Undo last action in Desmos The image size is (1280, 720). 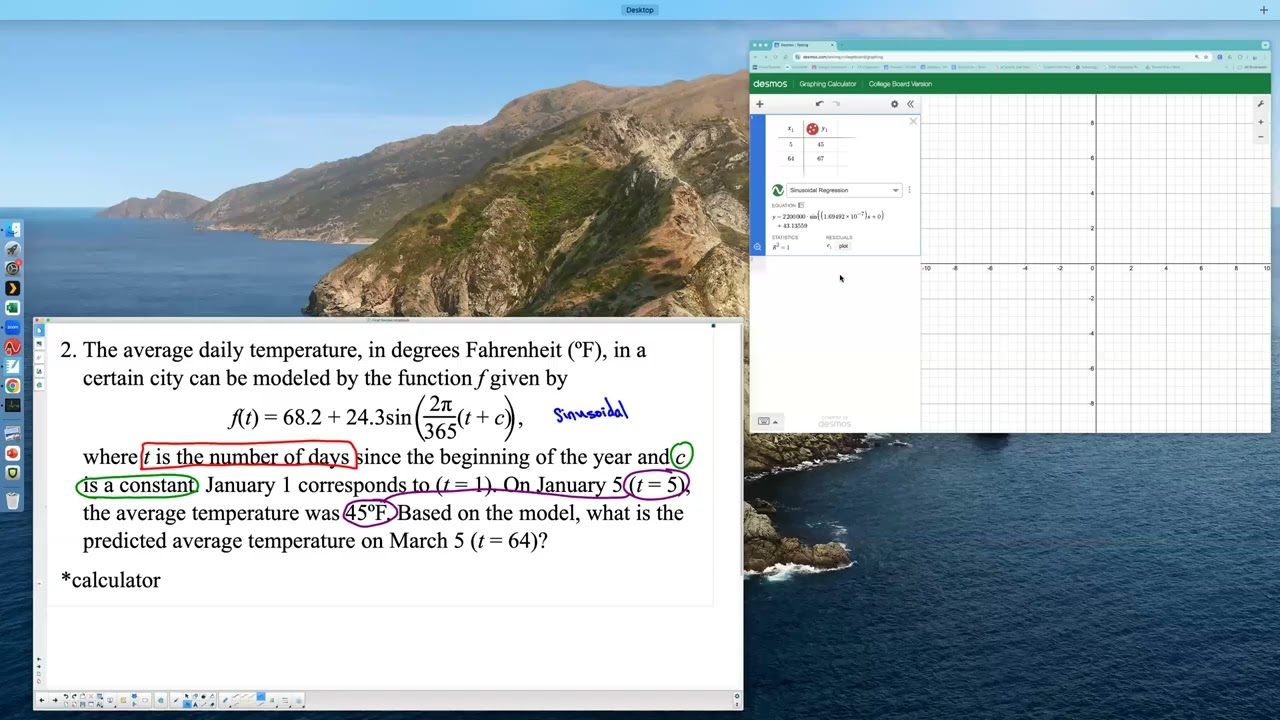(819, 104)
